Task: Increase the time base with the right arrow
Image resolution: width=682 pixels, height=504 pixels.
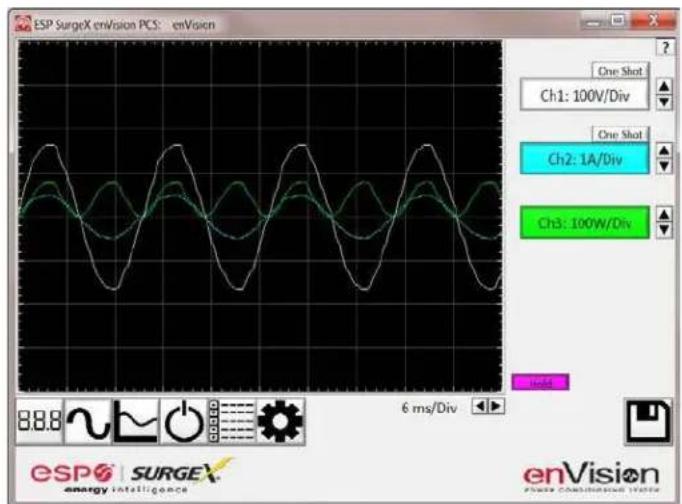Action: [x=496, y=406]
